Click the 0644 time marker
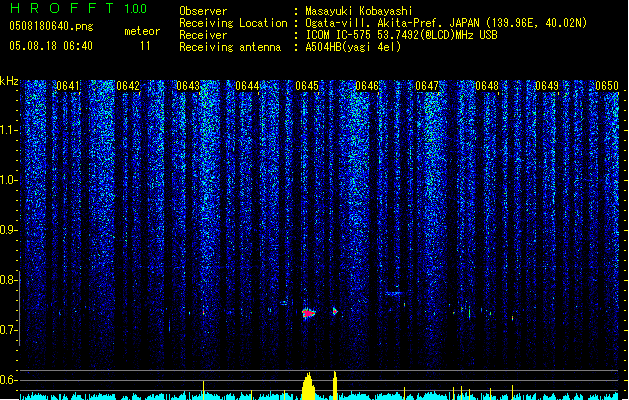 tap(247, 86)
